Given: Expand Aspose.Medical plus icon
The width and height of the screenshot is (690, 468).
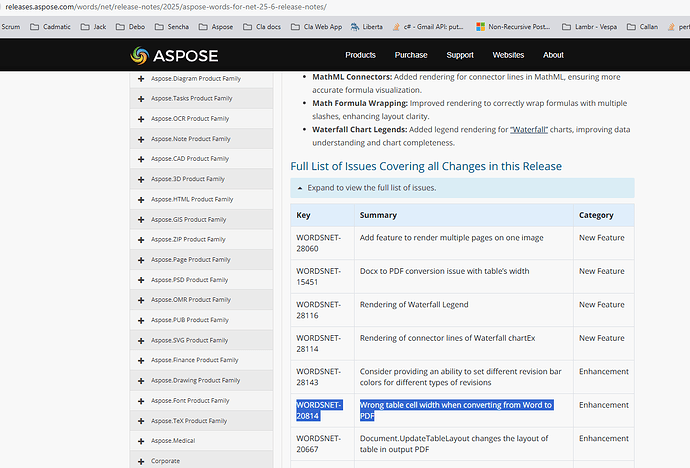Looking at the screenshot, I should (x=141, y=441).
